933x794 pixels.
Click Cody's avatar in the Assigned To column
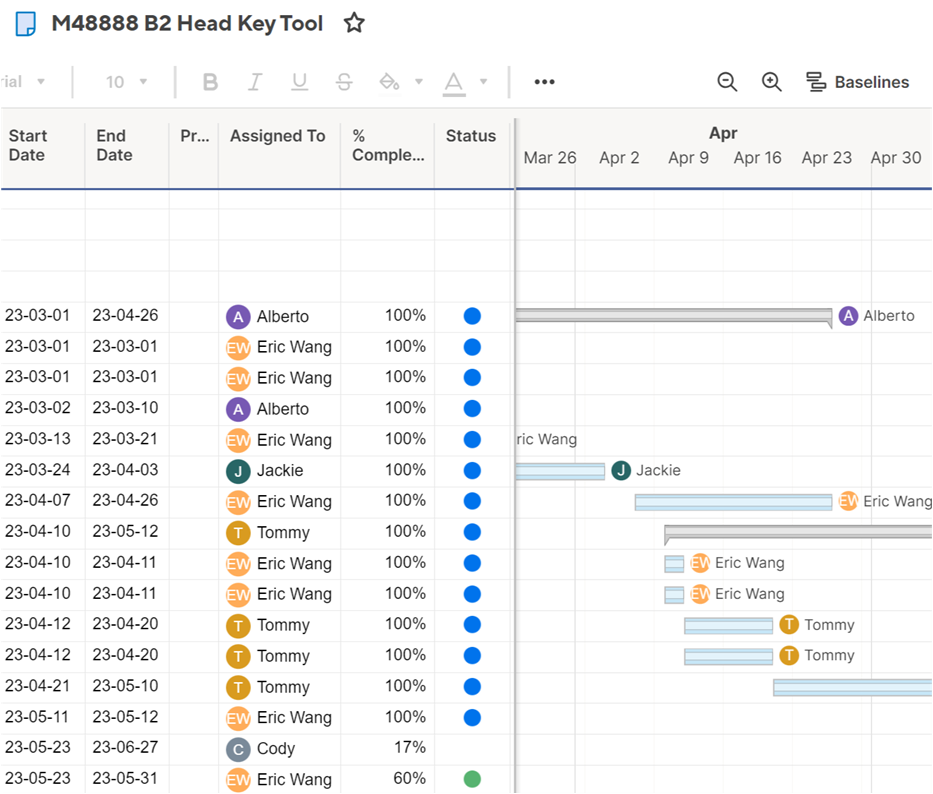(x=238, y=749)
